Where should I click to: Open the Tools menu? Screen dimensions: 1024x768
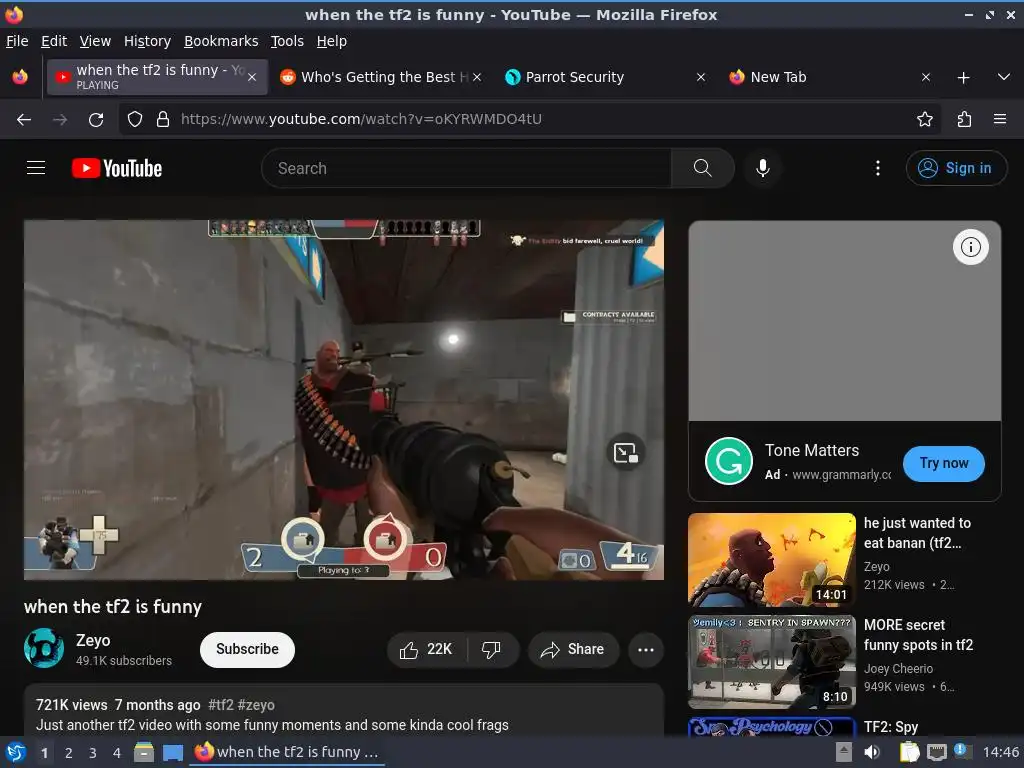287,41
